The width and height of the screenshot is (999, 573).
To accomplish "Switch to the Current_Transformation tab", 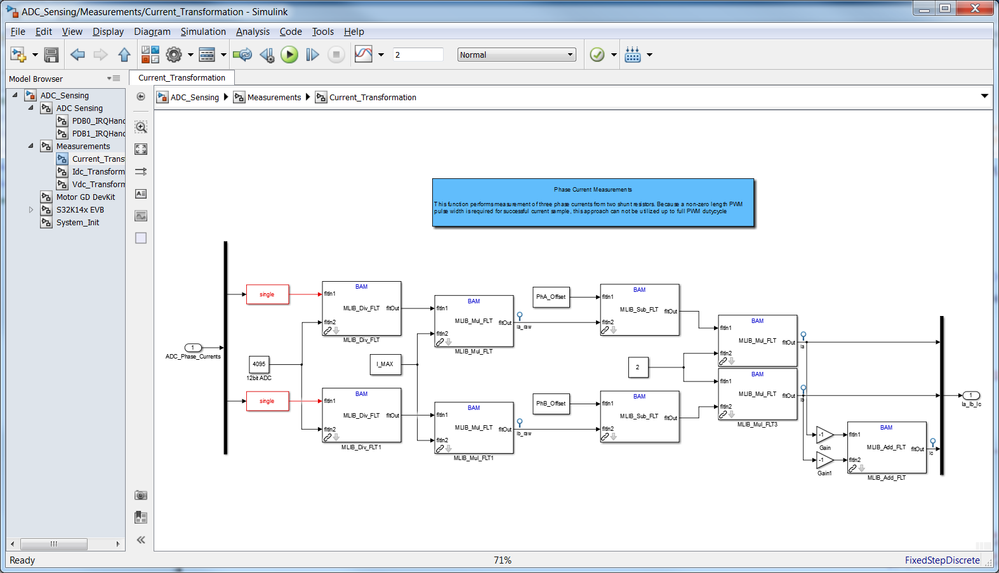I will point(182,78).
